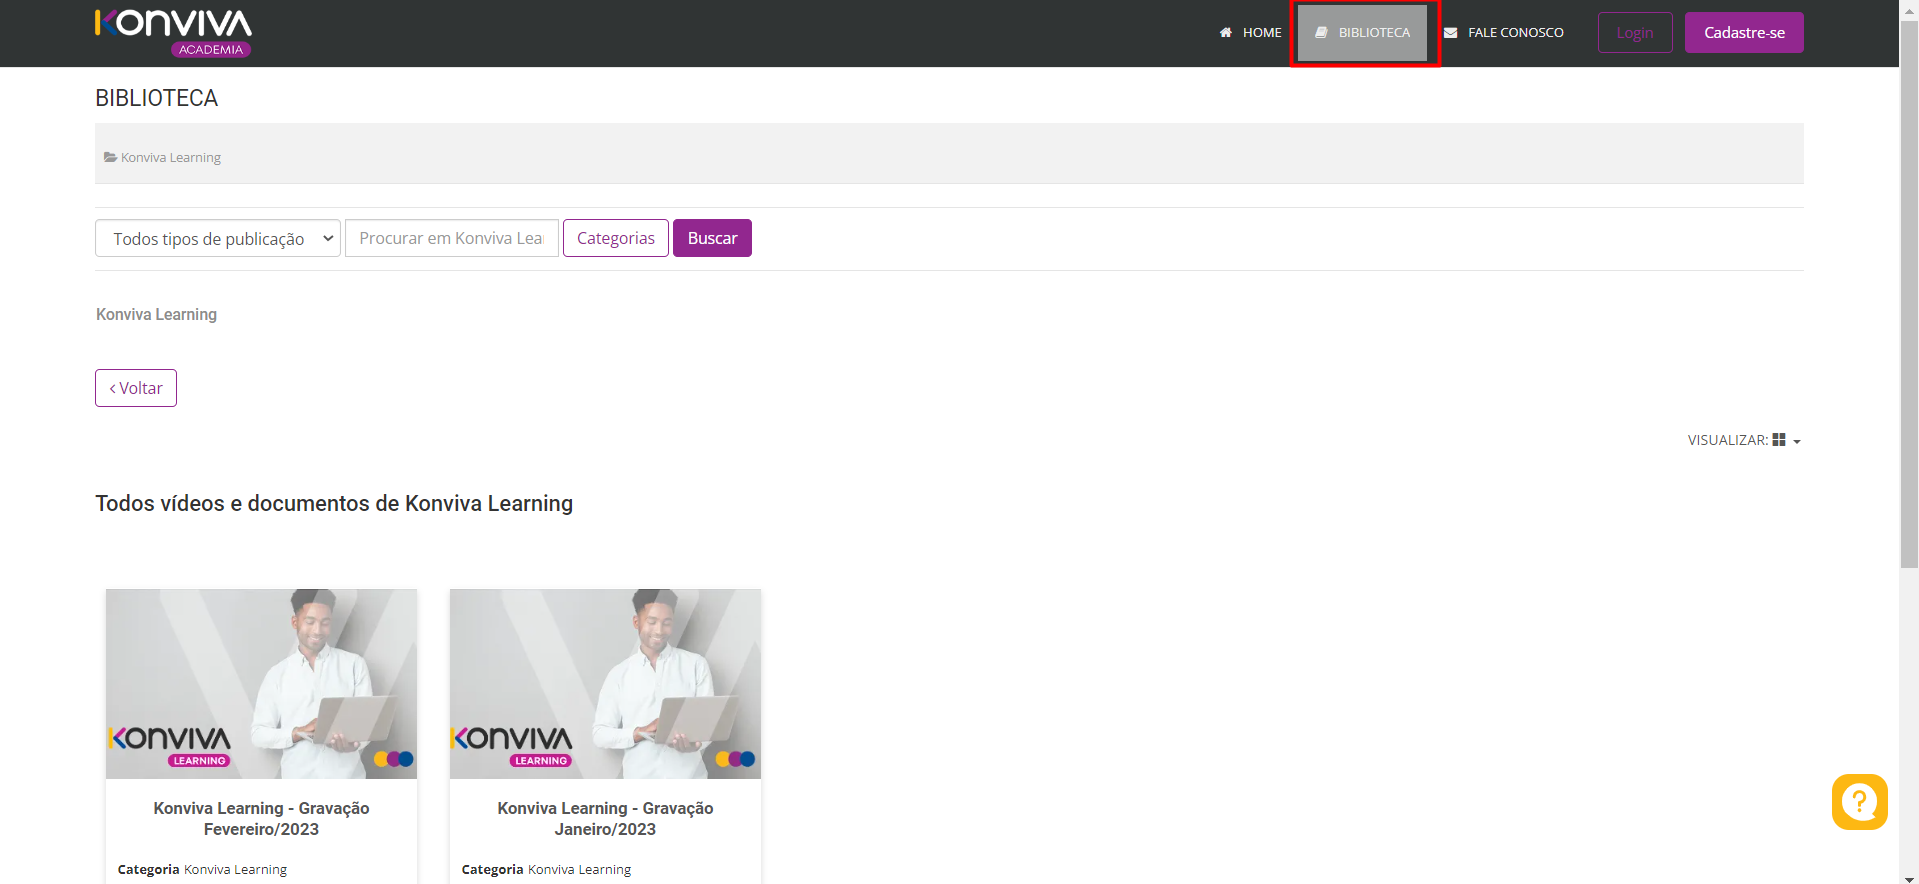This screenshot has height=884, width=1919.
Task: Click the folder icon in breadcrumb
Action: [110, 158]
